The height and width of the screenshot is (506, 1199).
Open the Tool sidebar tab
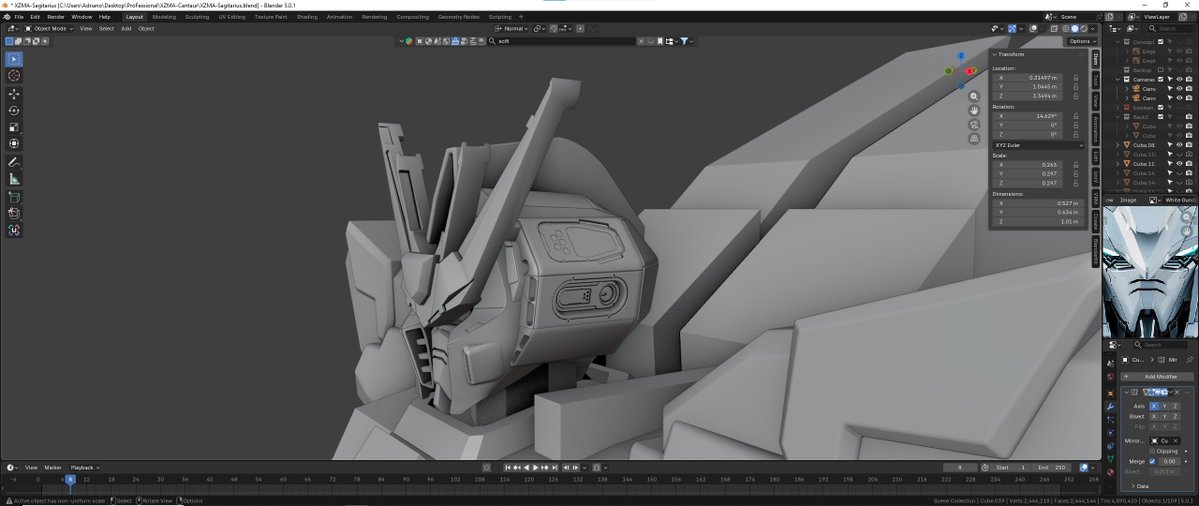(x=1095, y=79)
